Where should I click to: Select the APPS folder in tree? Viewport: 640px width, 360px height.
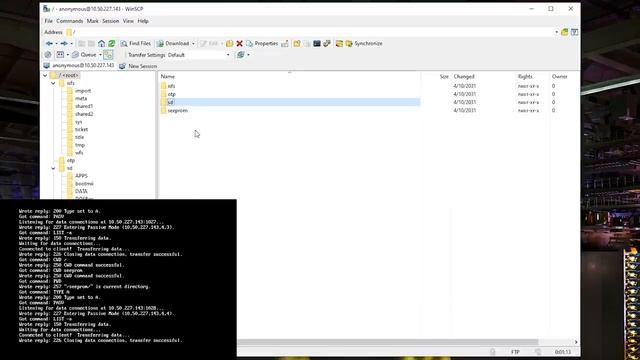click(x=81, y=176)
